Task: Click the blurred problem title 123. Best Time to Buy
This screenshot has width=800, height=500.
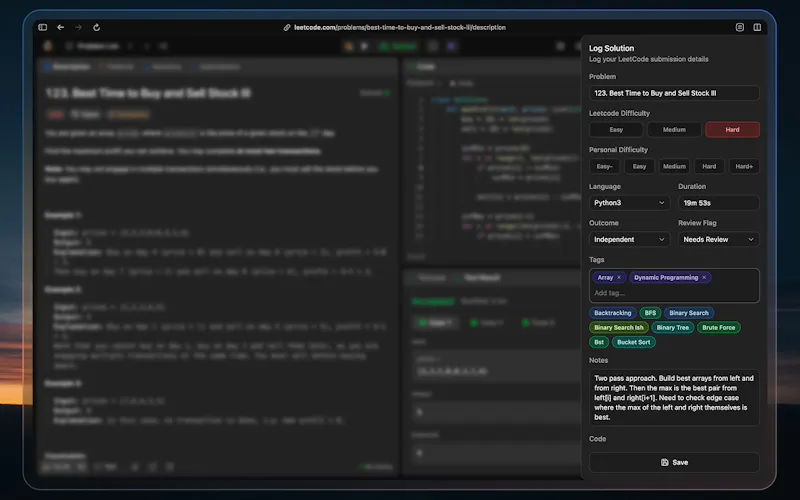Action: point(148,93)
